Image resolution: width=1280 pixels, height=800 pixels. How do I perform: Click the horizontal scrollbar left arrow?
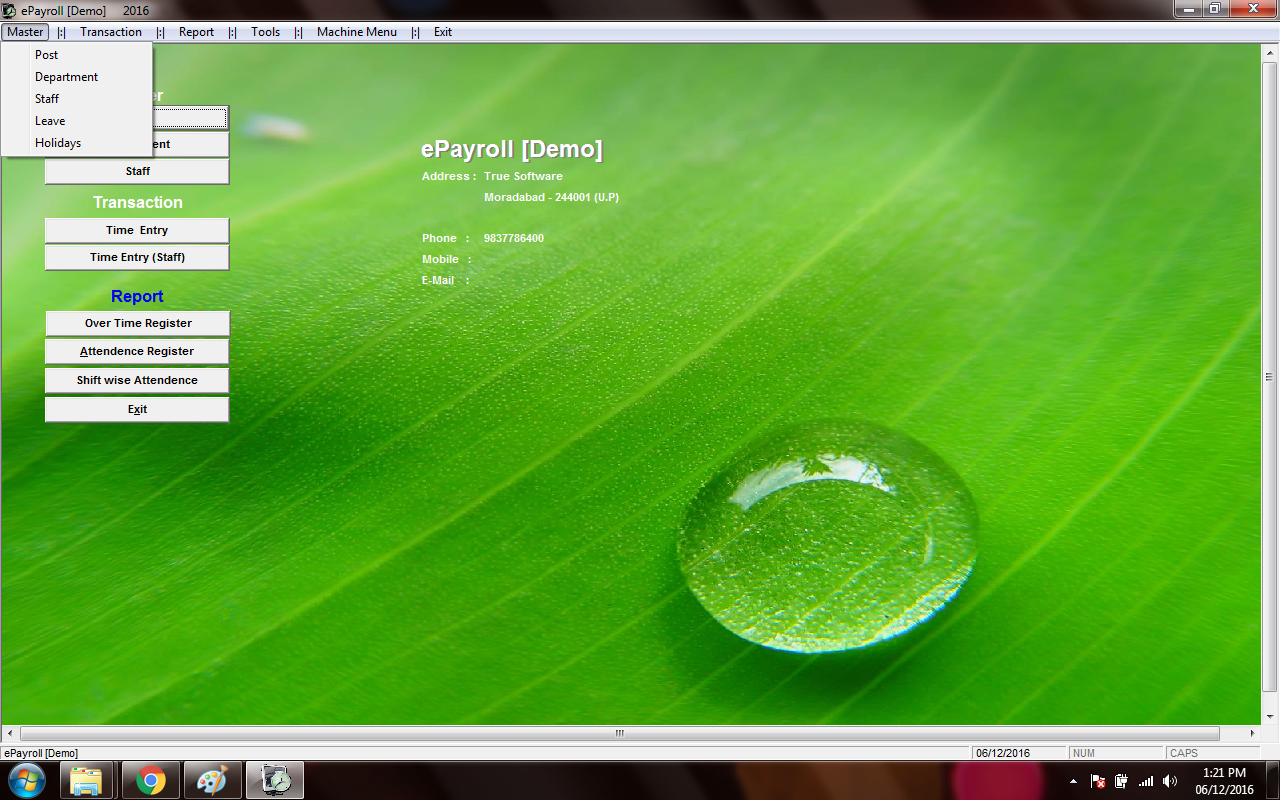click(10, 733)
